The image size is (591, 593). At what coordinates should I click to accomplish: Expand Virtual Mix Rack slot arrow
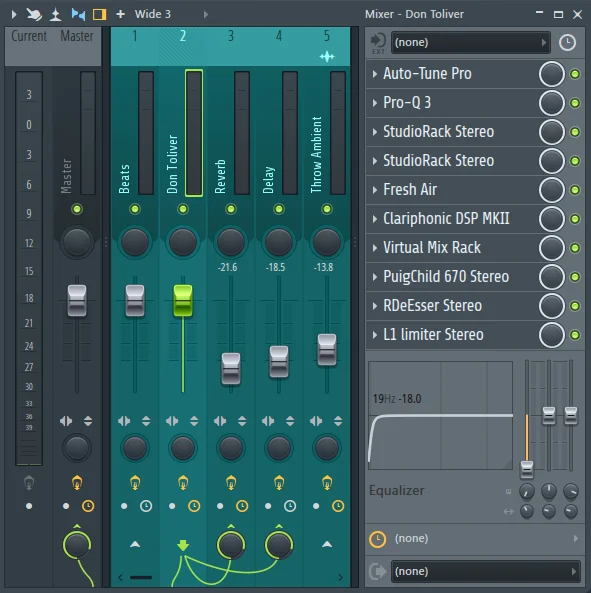click(375, 248)
